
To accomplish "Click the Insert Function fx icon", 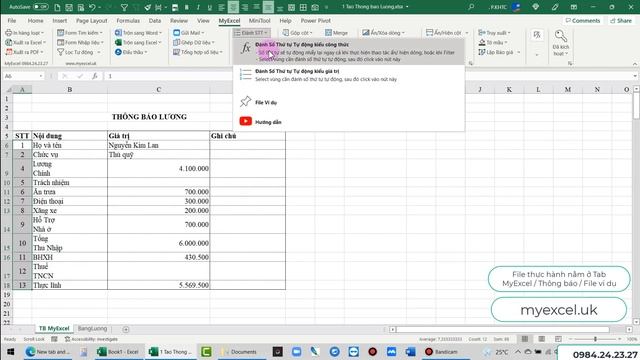I will pyautogui.click(x=94, y=76).
